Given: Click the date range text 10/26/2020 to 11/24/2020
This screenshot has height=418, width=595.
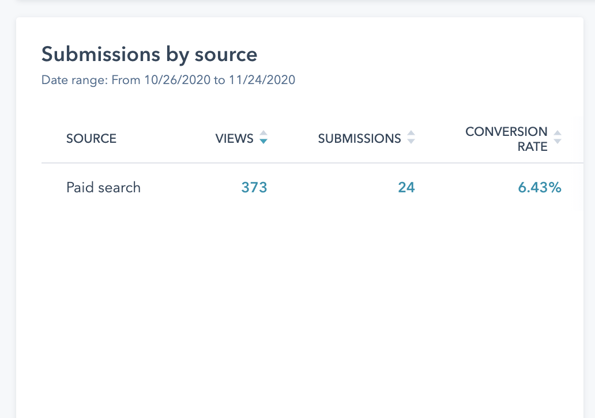Looking at the screenshot, I should [220, 80].
